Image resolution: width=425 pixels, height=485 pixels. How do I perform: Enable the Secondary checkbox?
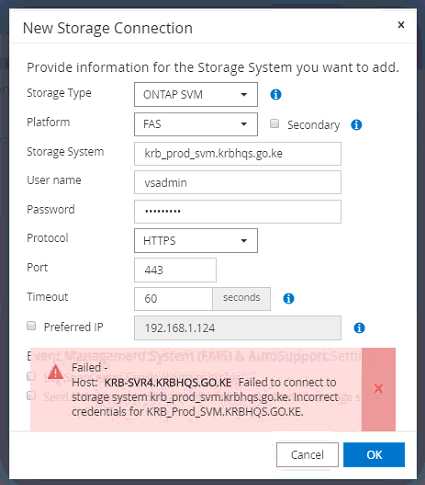274,124
